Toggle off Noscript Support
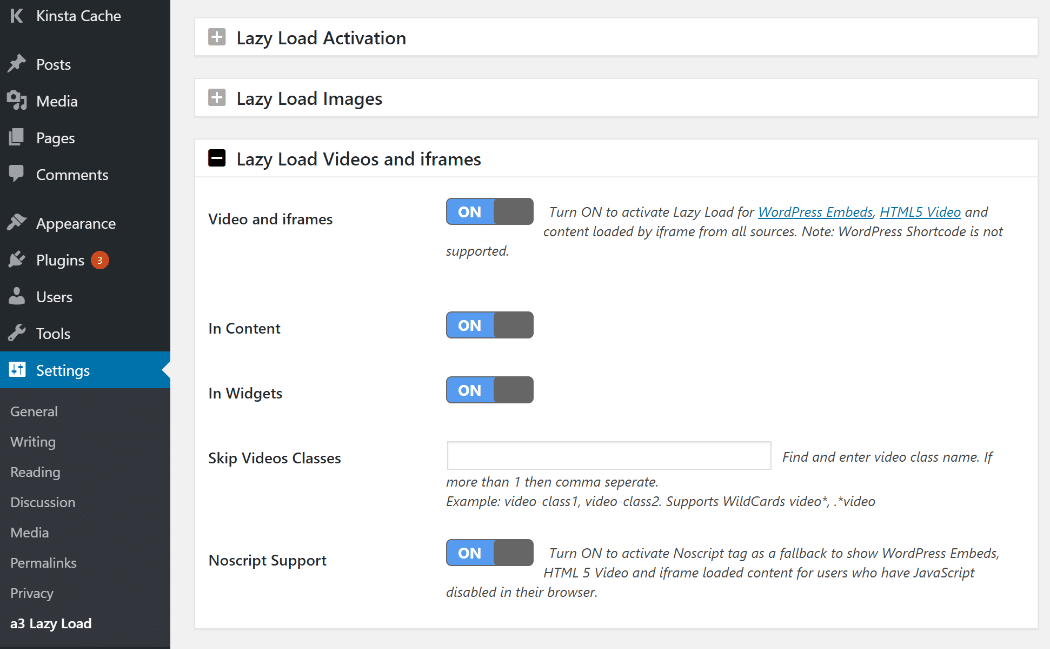 pos(489,552)
